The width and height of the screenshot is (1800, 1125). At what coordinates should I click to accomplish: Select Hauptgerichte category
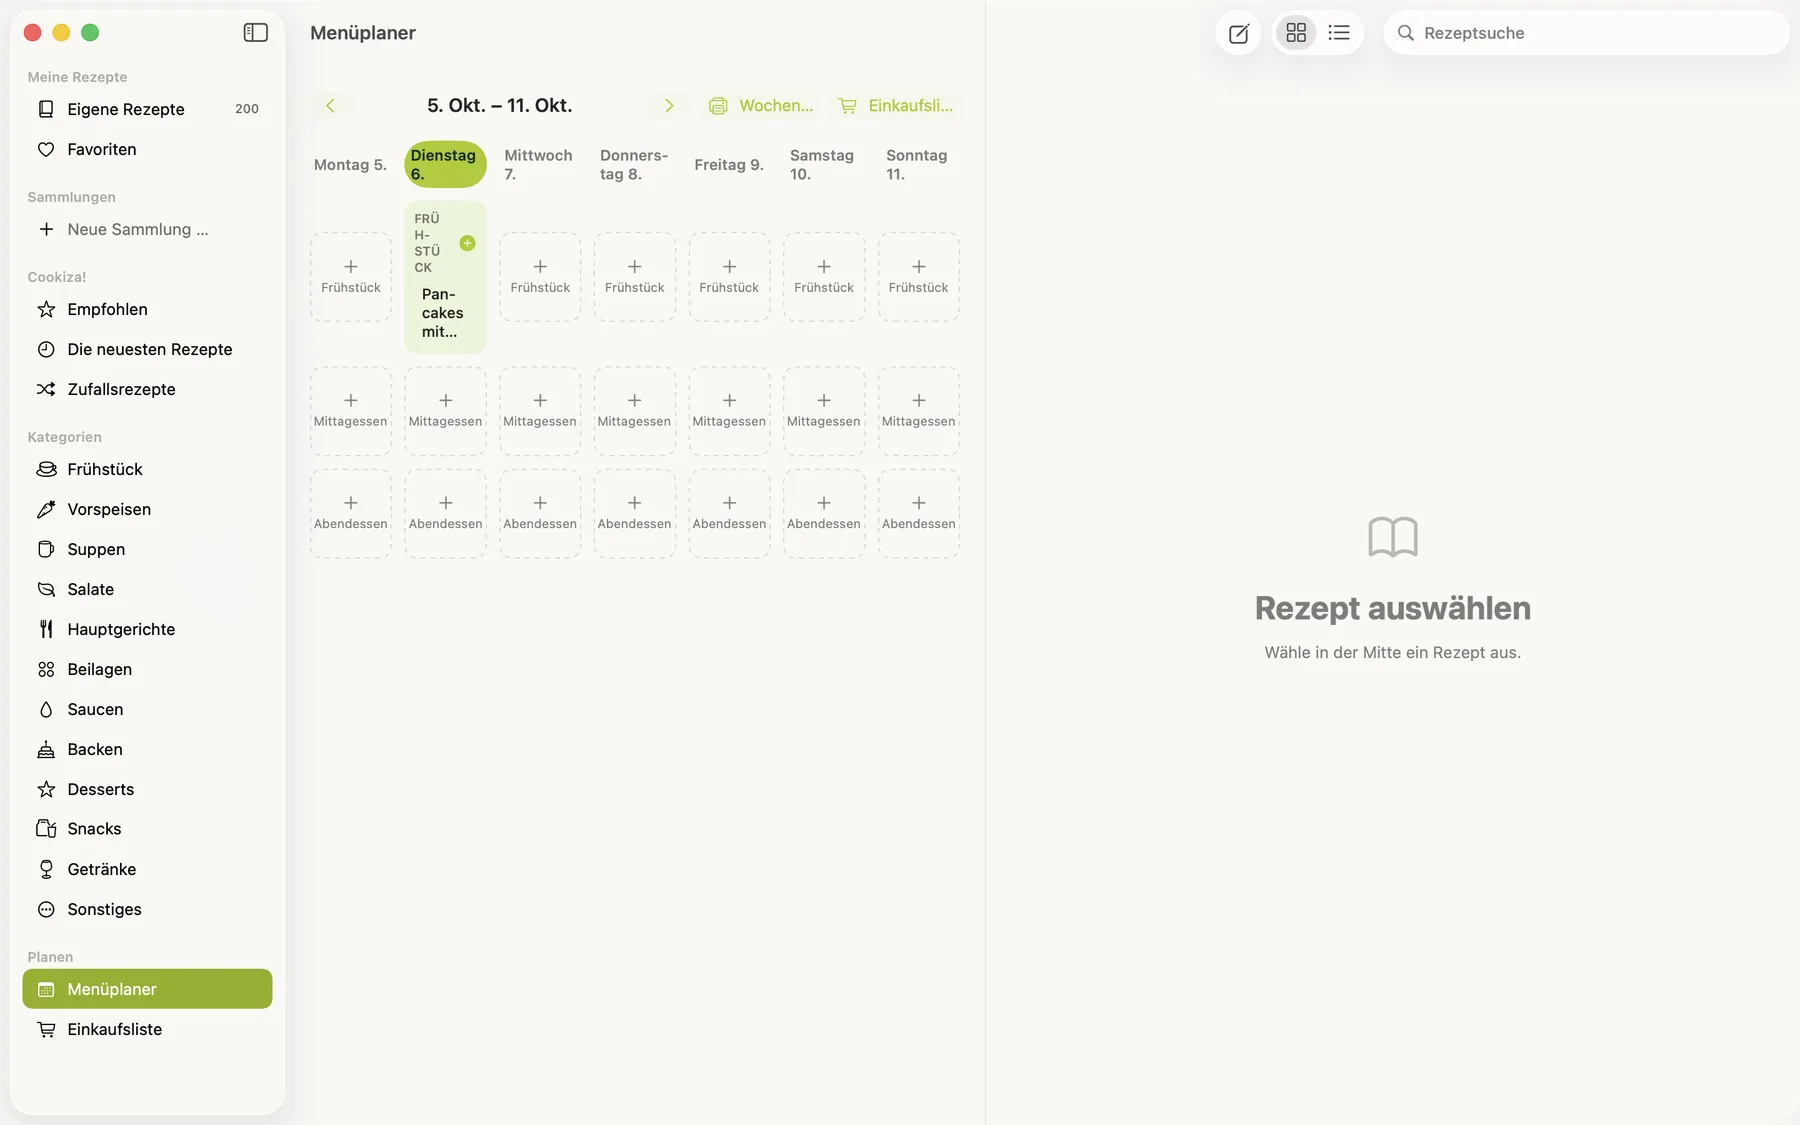click(x=147, y=629)
